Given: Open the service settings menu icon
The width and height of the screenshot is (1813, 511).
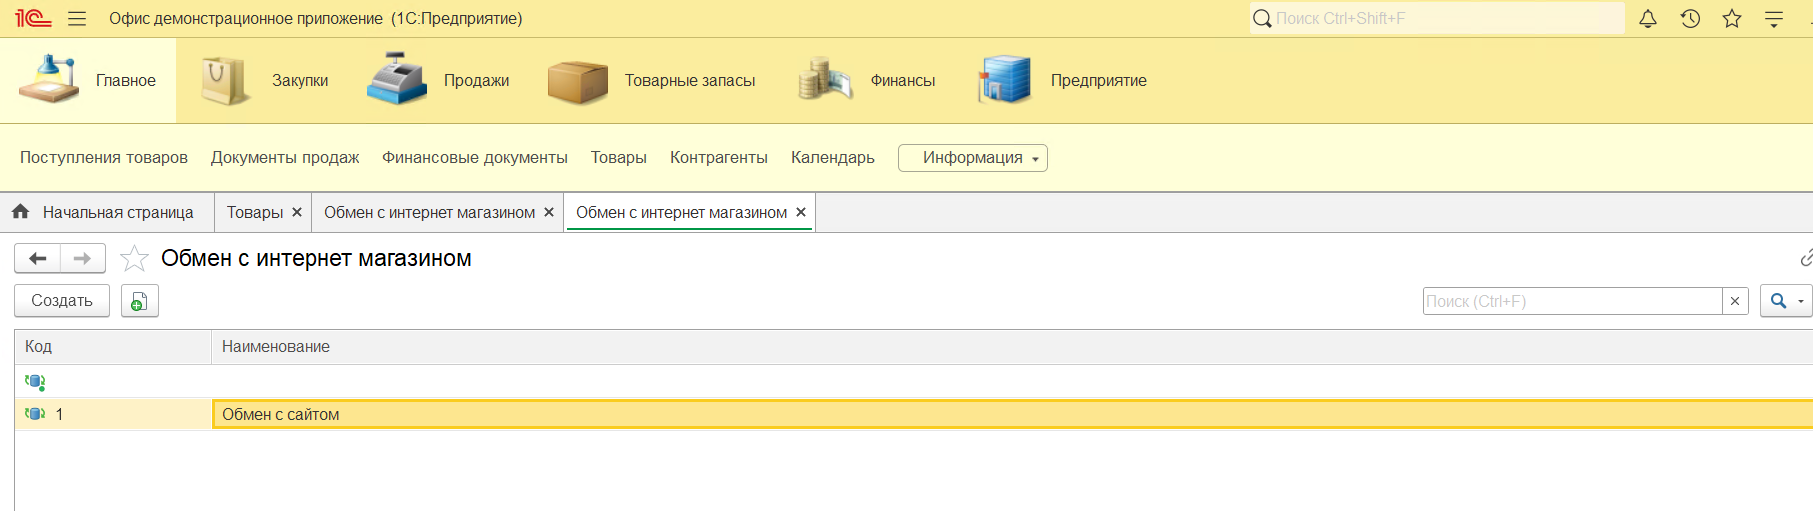Looking at the screenshot, I should (1774, 19).
